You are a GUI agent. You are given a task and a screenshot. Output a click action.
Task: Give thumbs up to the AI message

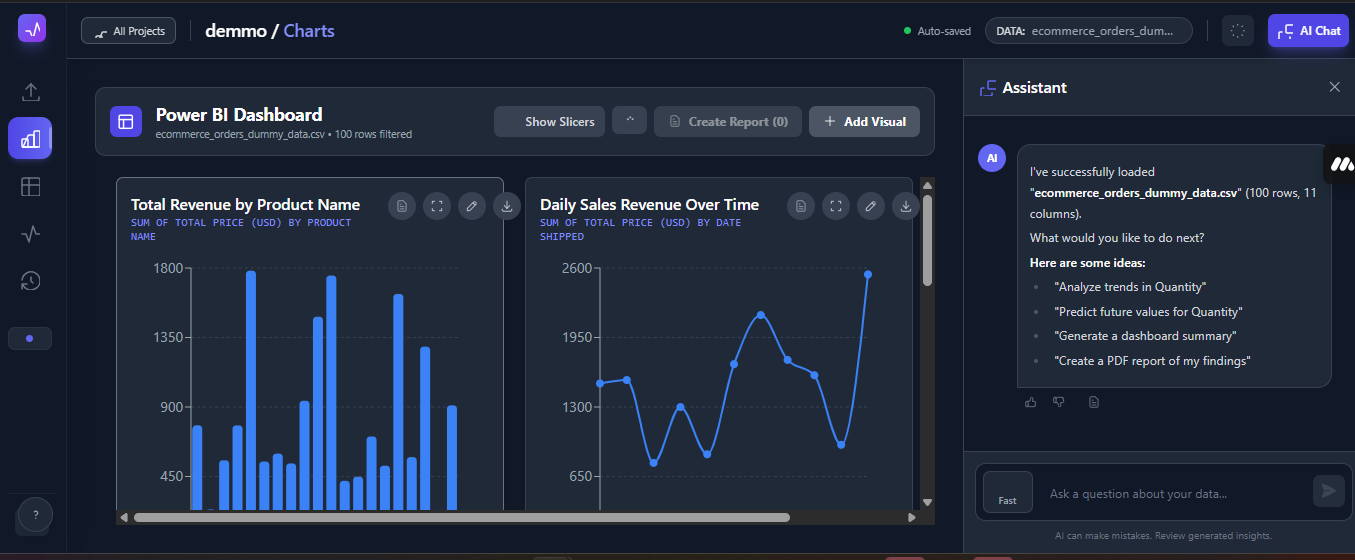[x=1031, y=402]
